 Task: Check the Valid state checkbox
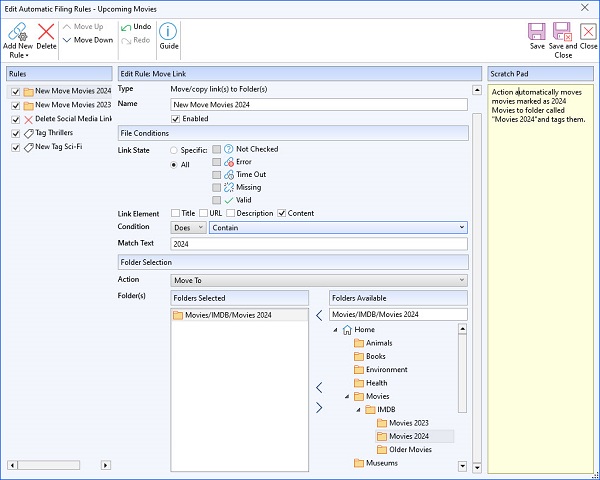click(x=217, y=200)
